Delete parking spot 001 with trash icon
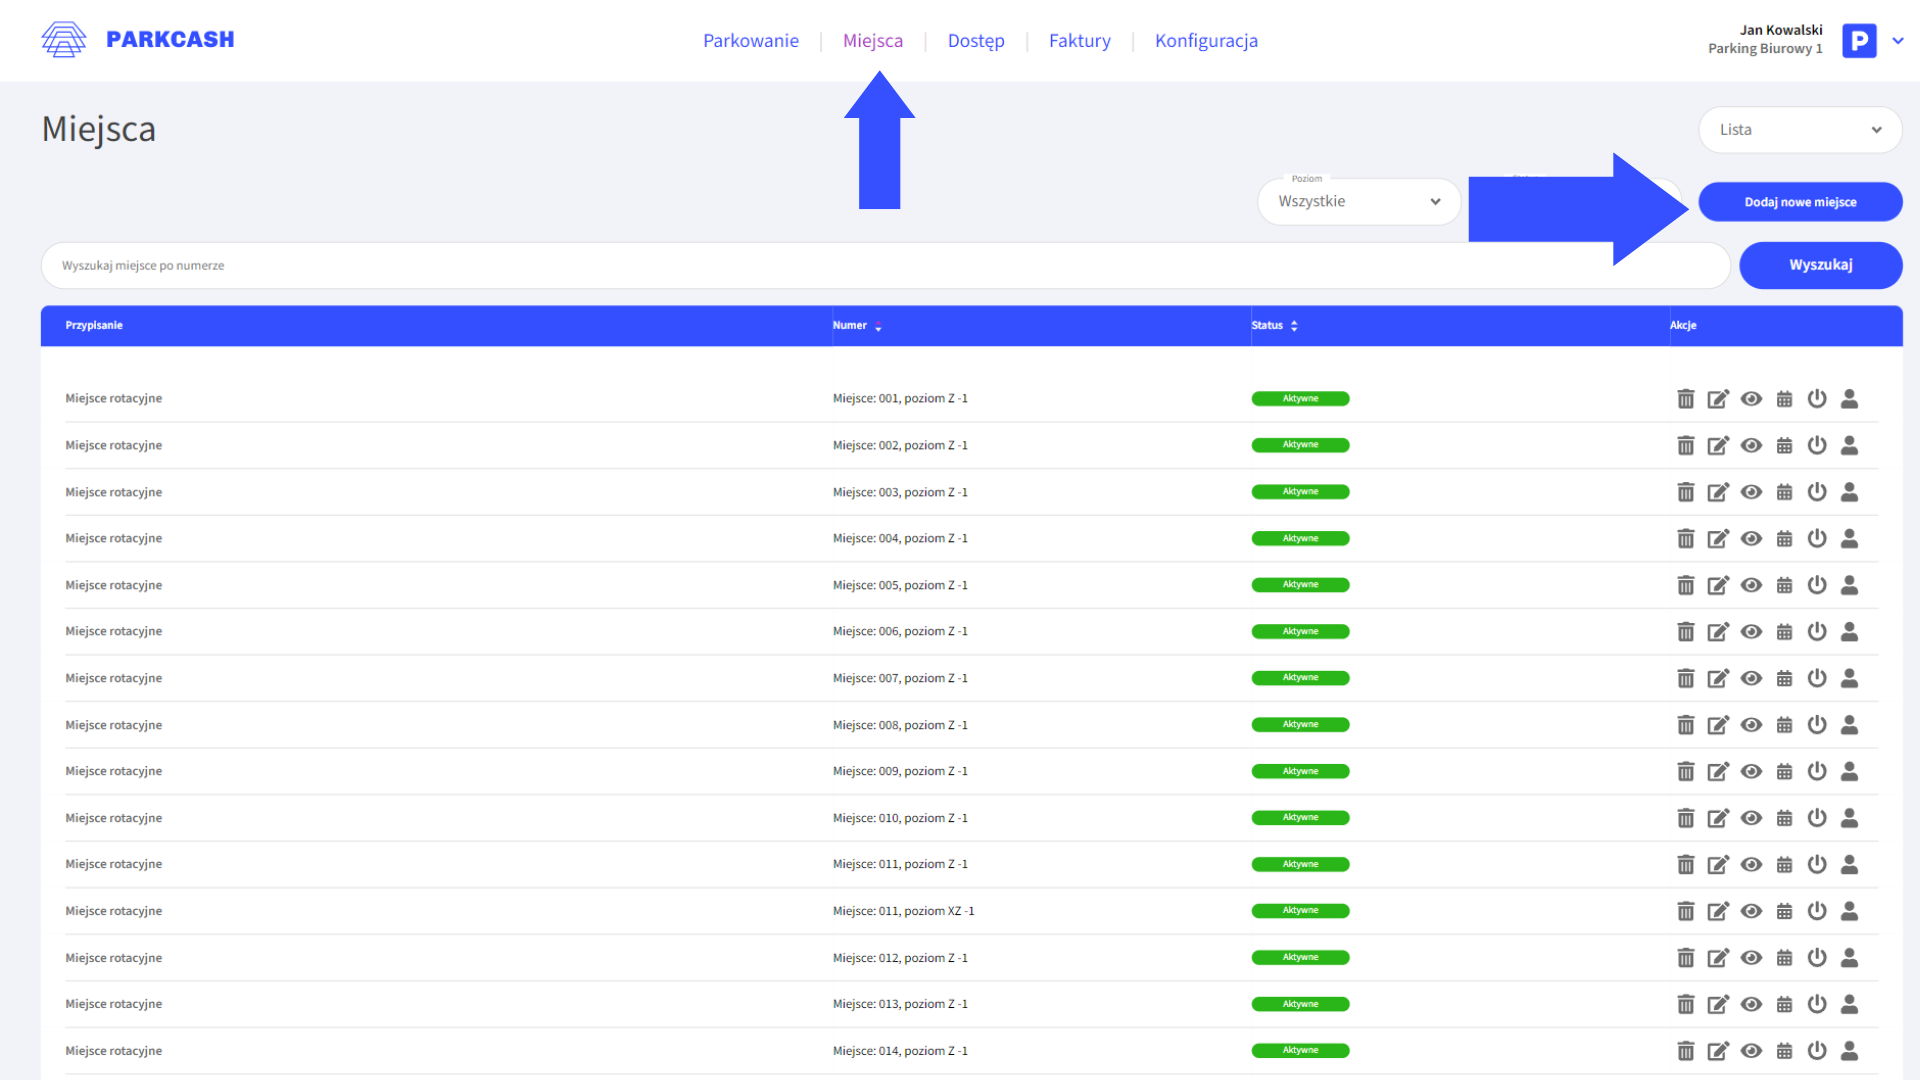This screenshot has height=1080, width=1920. coord(1685,399)
